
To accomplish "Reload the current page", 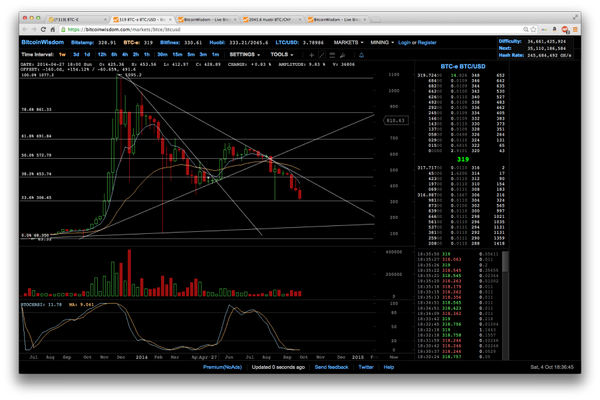I will click(43, 29).
